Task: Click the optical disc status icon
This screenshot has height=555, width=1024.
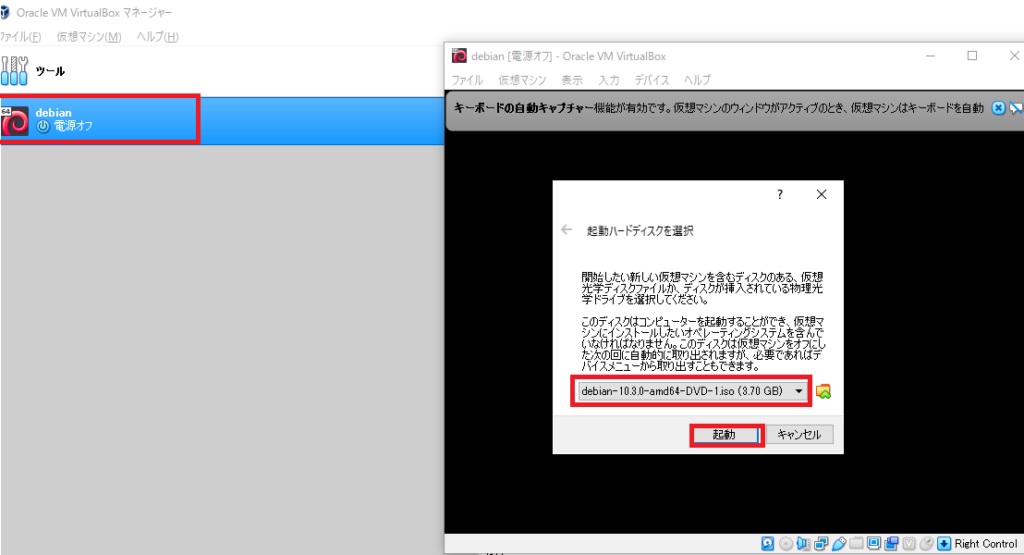Action: pos(786,543)
